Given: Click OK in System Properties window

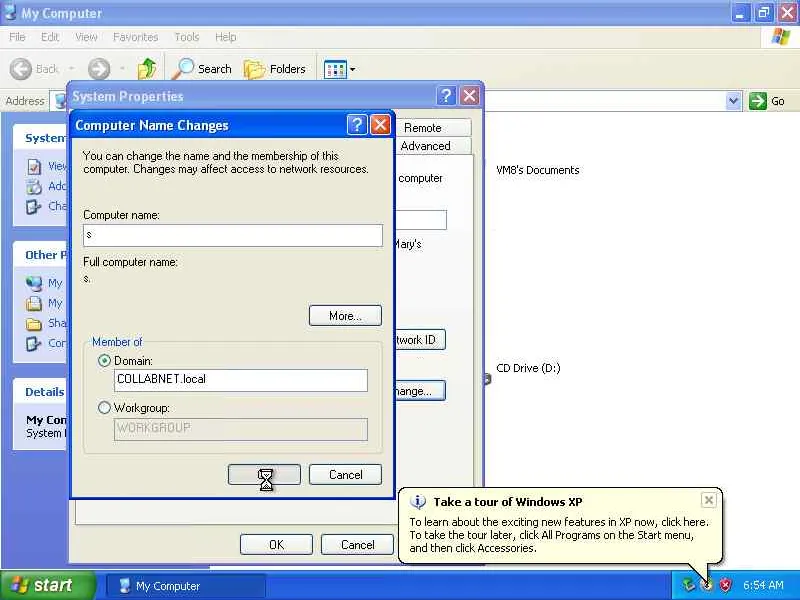Looking at the screenshot, I should (276, 544).
